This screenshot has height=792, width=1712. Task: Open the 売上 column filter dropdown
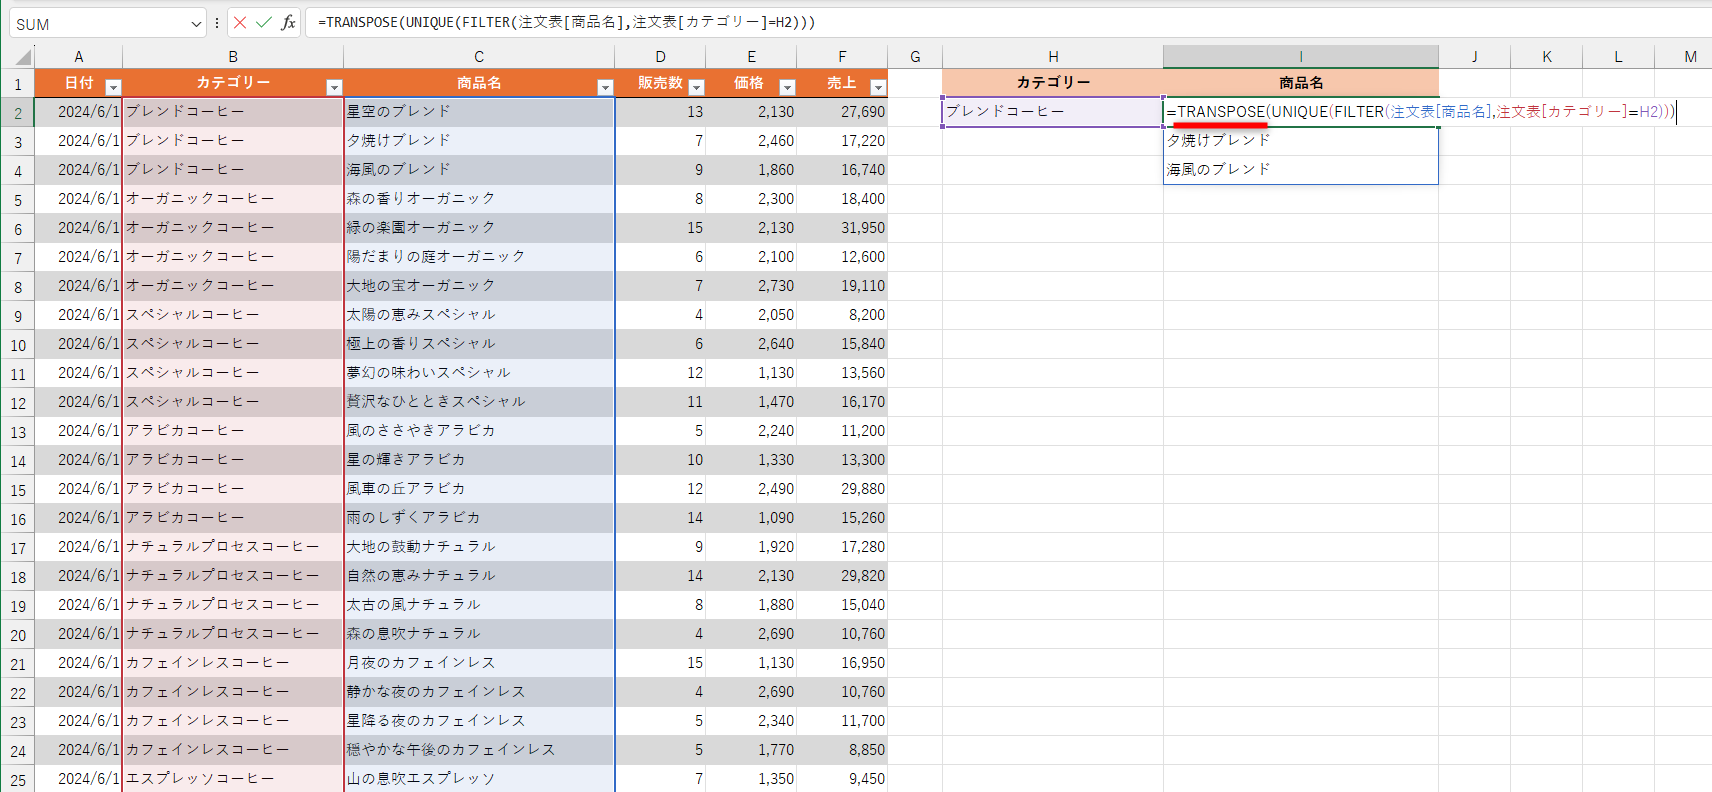click(x=878, y=87)
